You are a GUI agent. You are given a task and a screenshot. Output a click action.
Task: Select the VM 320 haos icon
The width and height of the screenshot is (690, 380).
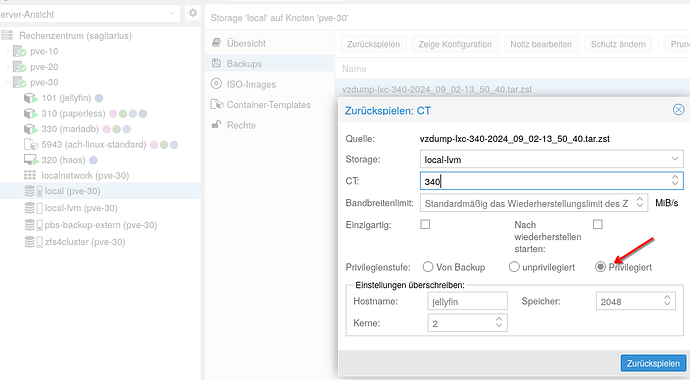coord(31,160)
